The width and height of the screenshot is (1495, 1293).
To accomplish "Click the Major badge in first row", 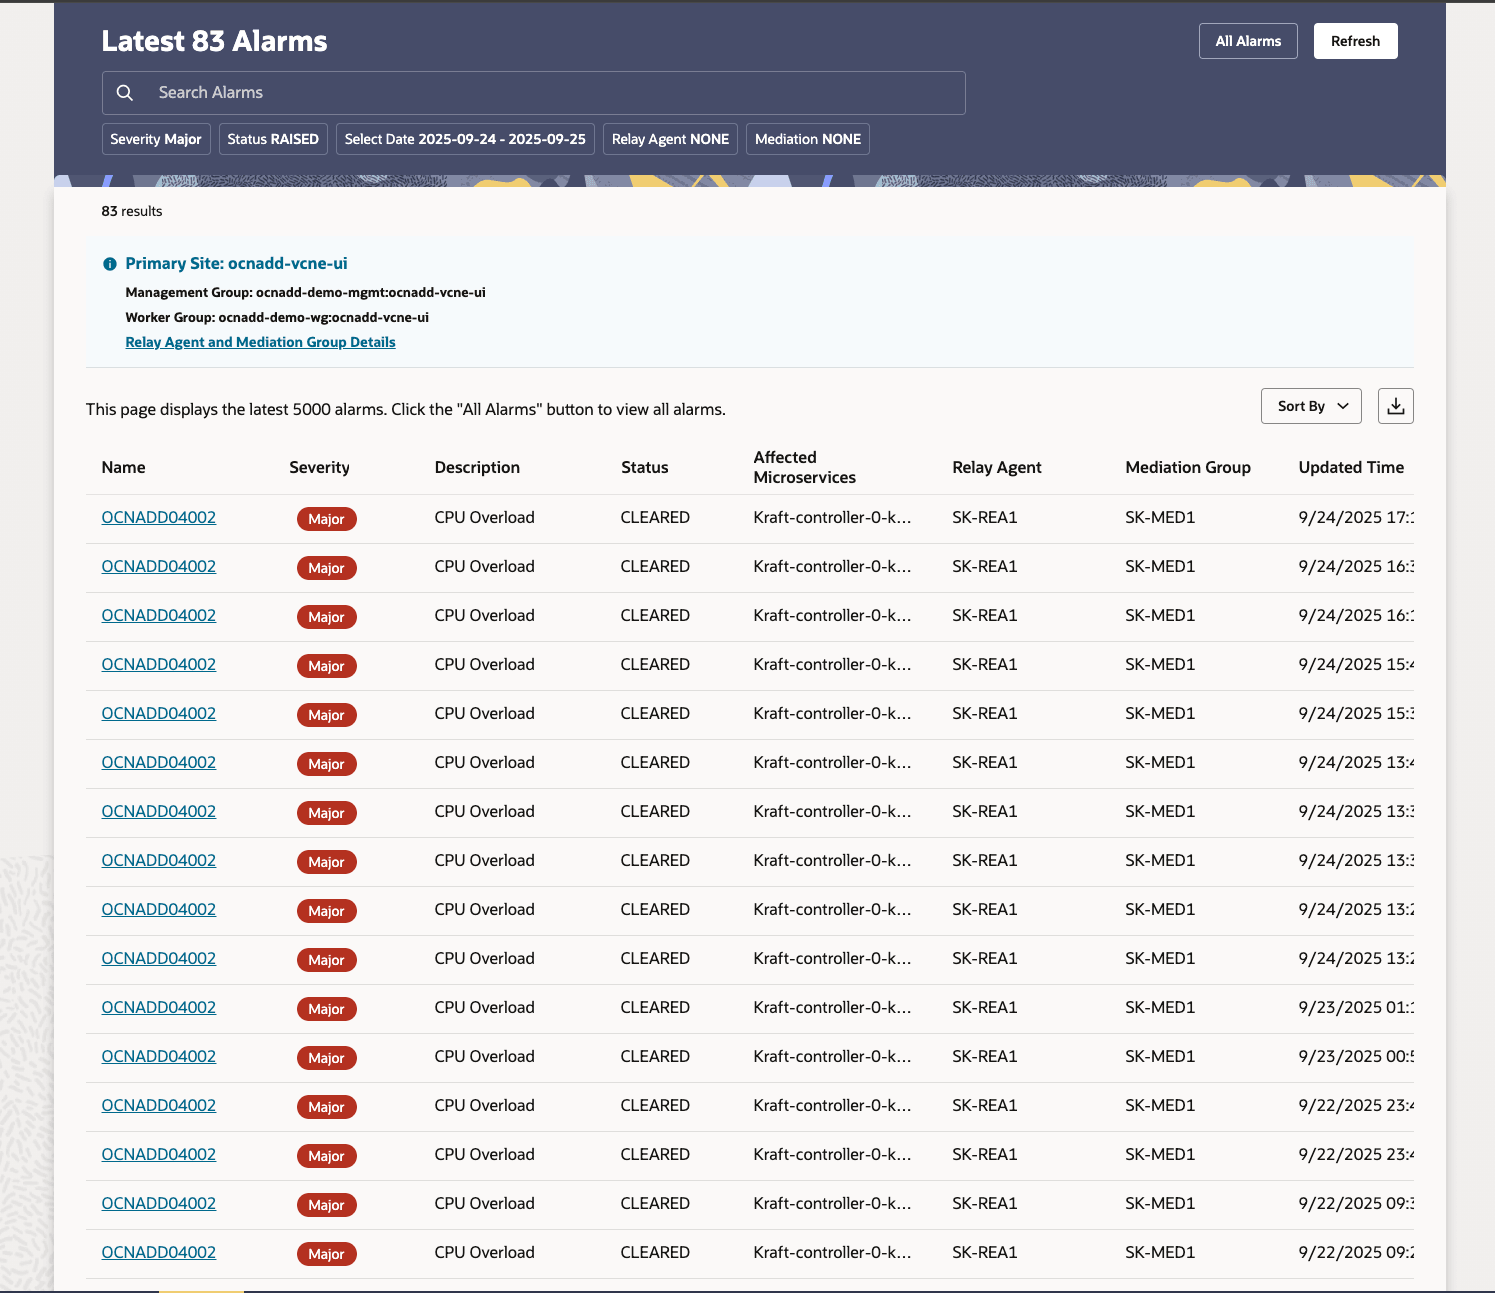I will pyautogui.click(x=326, y=519).
